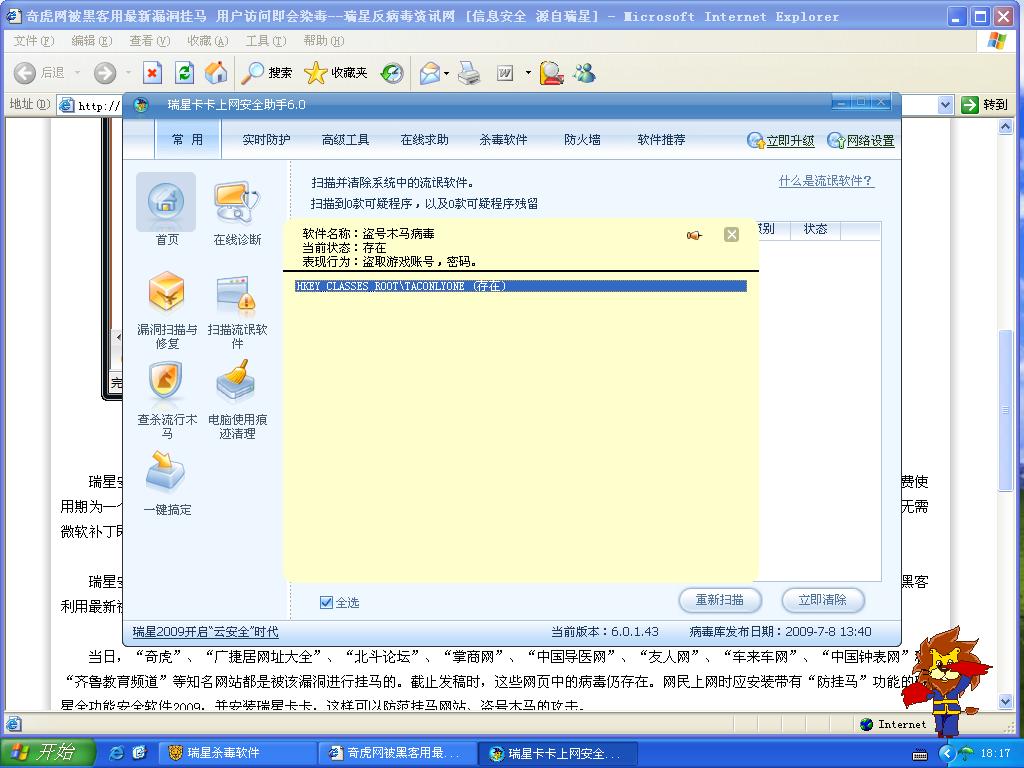Viewport: 1024px width, 768px height.
Task: Refresh the page in IE toolbar
Action: pos(184,72)
